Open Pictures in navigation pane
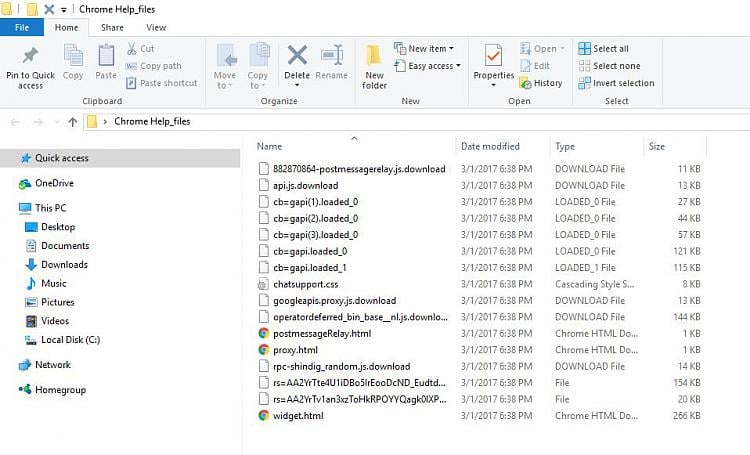750x455 pixels. (50, 302)
